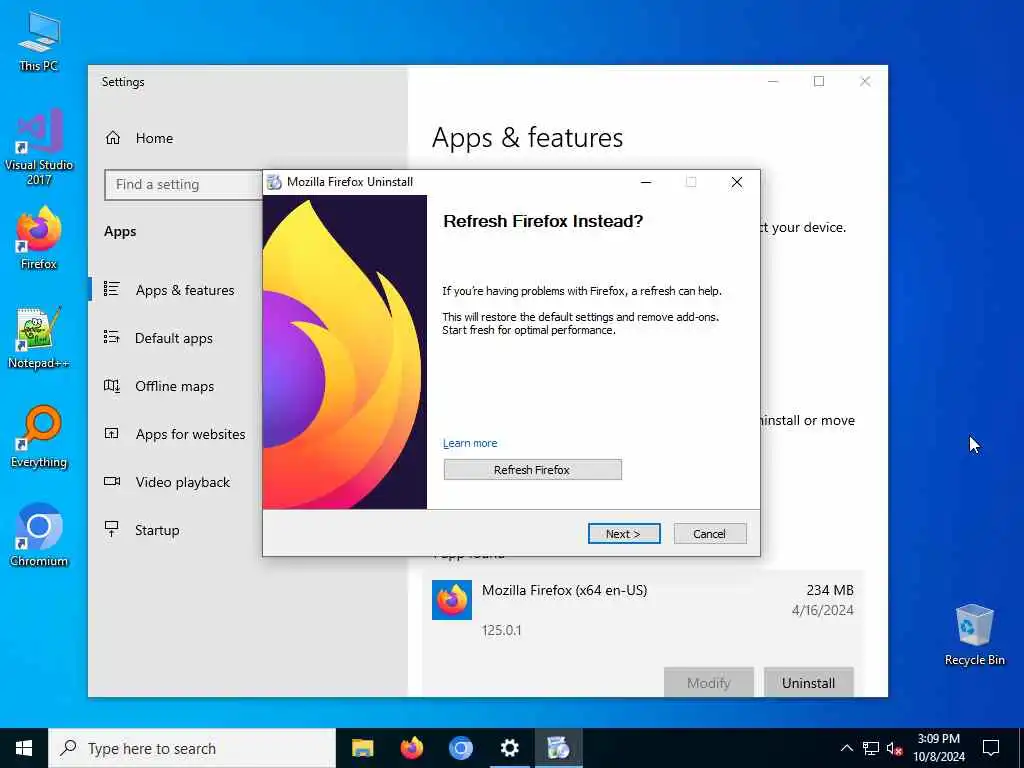
Task: Click the Find a setting field
Action: (x=184, y=184)
